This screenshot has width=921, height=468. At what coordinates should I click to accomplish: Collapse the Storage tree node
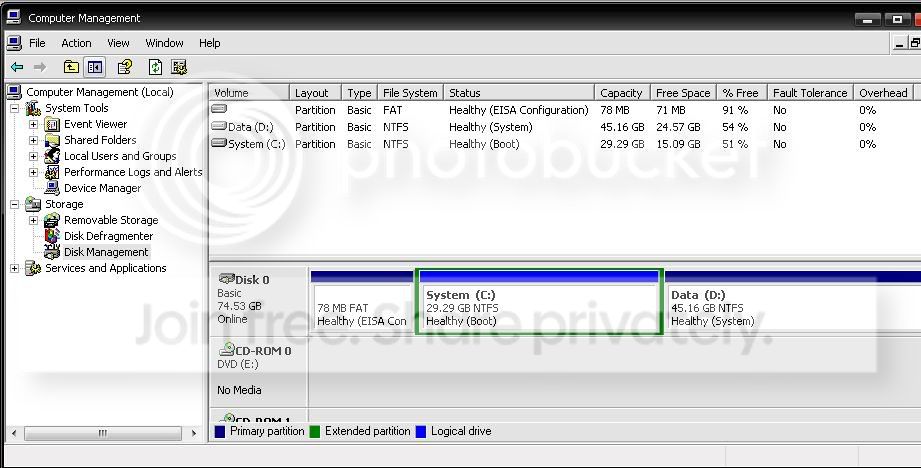point(15,204)
